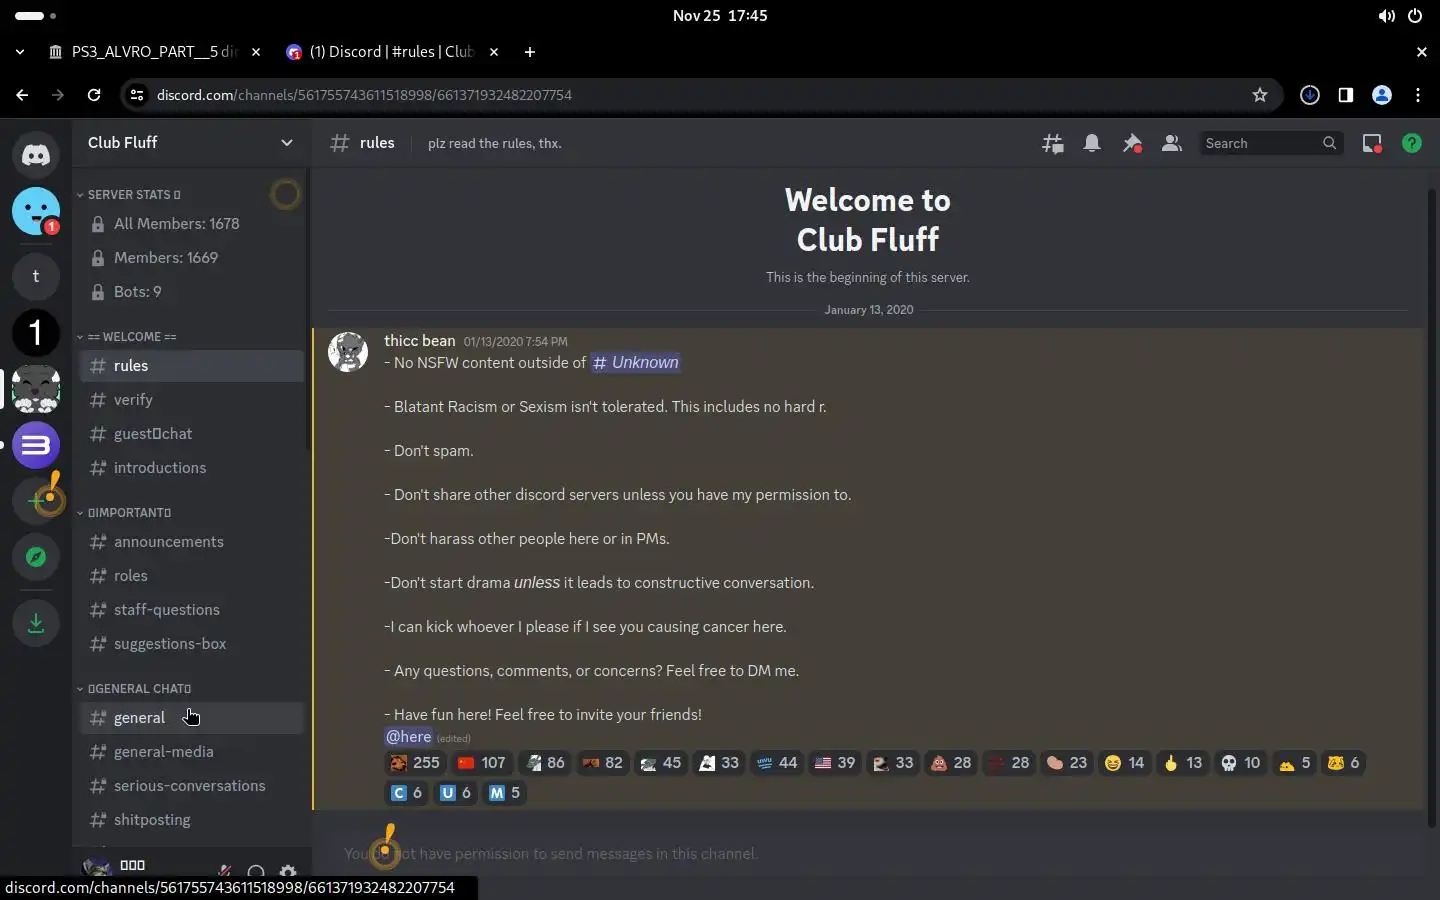Viewport: 1440px width, 900px height.
Task: Select the Discord #rules browser tab
Action: pos(392,52)
